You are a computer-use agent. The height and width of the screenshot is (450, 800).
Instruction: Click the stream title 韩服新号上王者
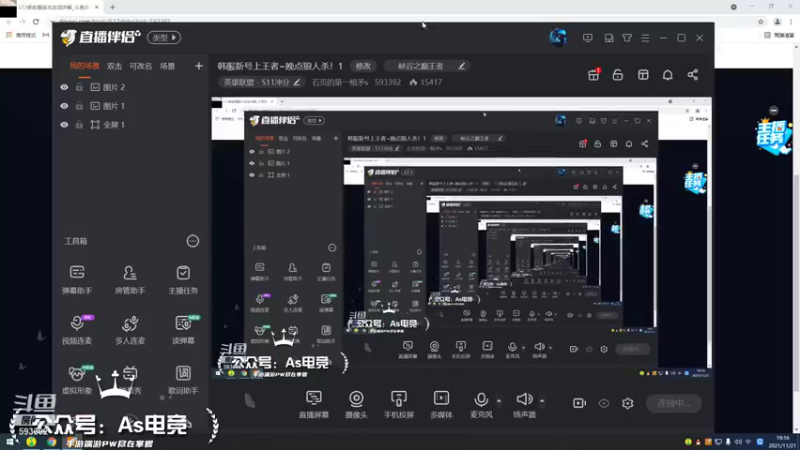coord(280,66)
